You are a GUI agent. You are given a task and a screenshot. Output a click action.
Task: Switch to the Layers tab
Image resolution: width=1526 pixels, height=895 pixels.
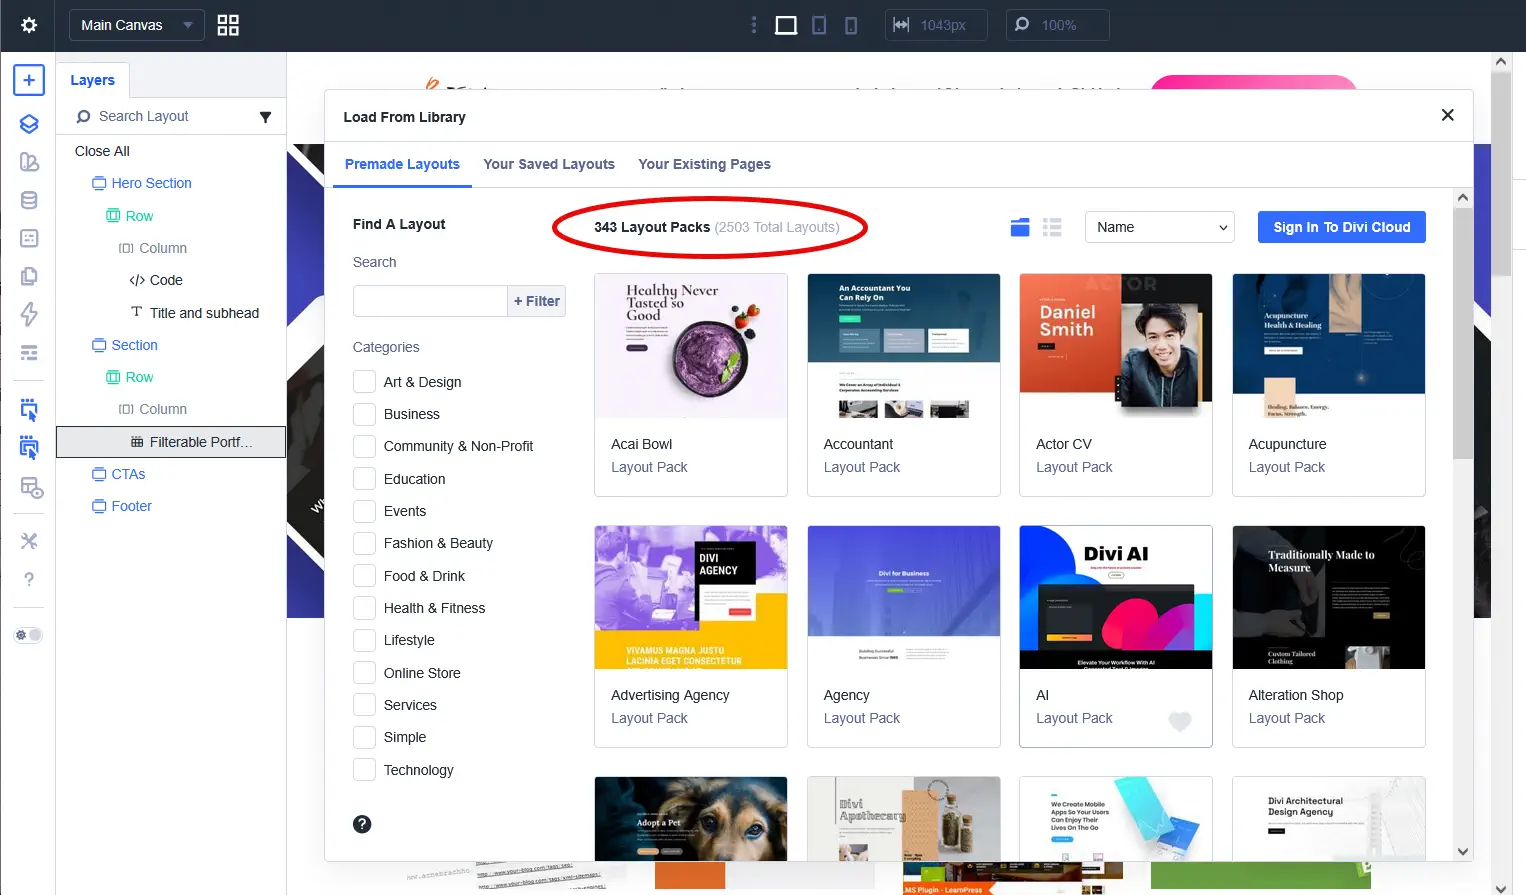92,80
